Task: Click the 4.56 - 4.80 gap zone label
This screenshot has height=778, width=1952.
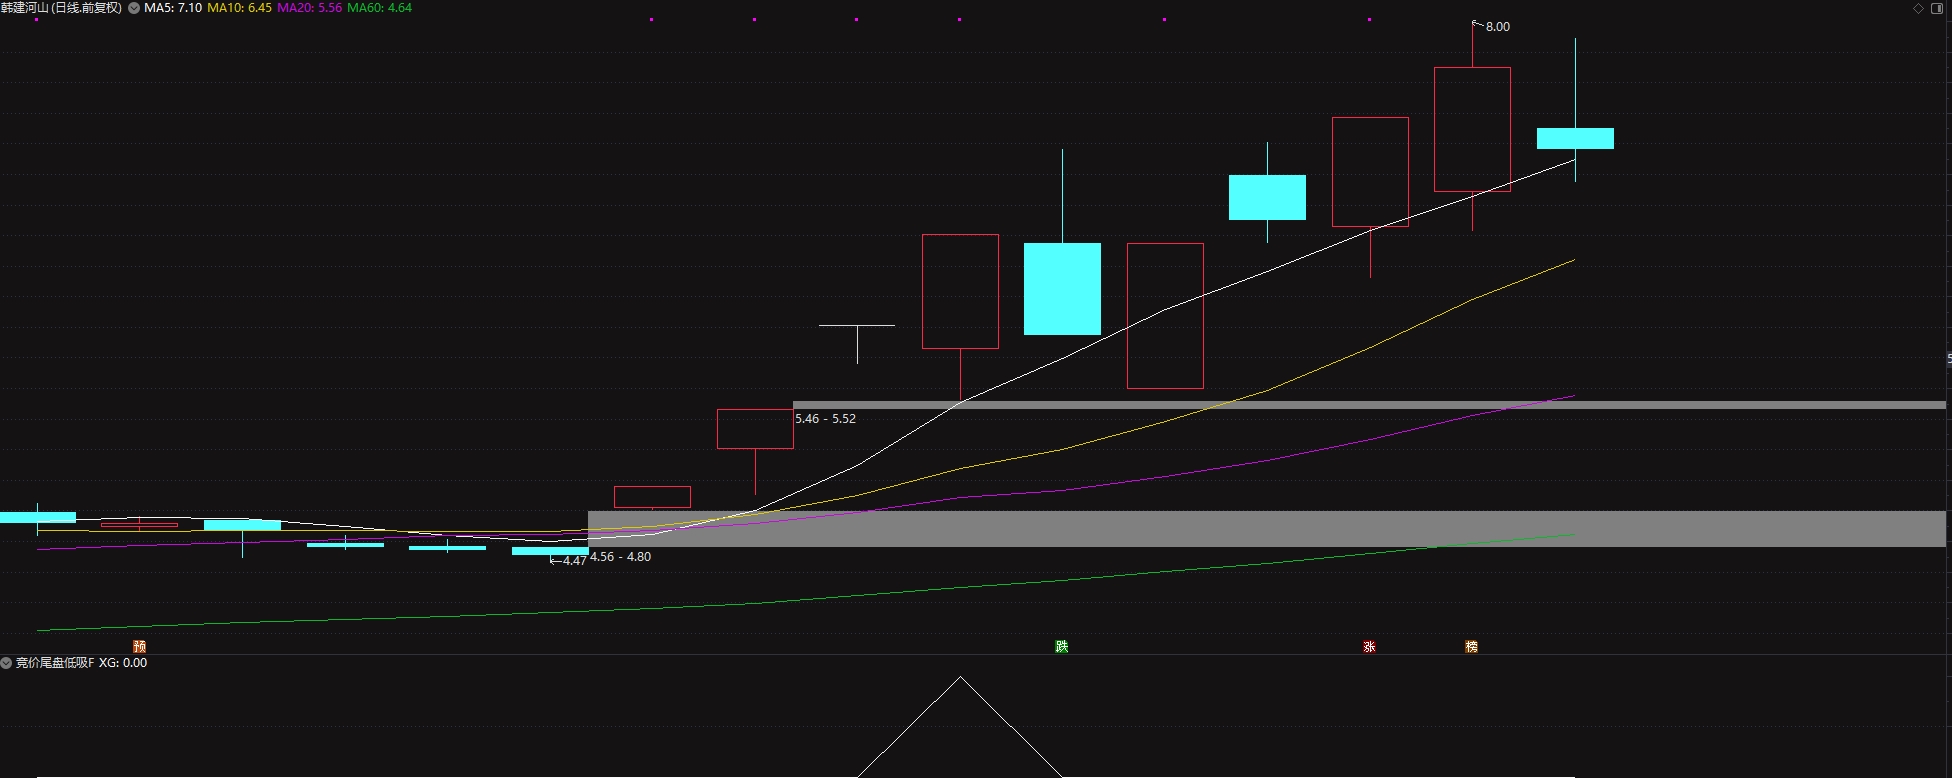Action: [620, 557]
